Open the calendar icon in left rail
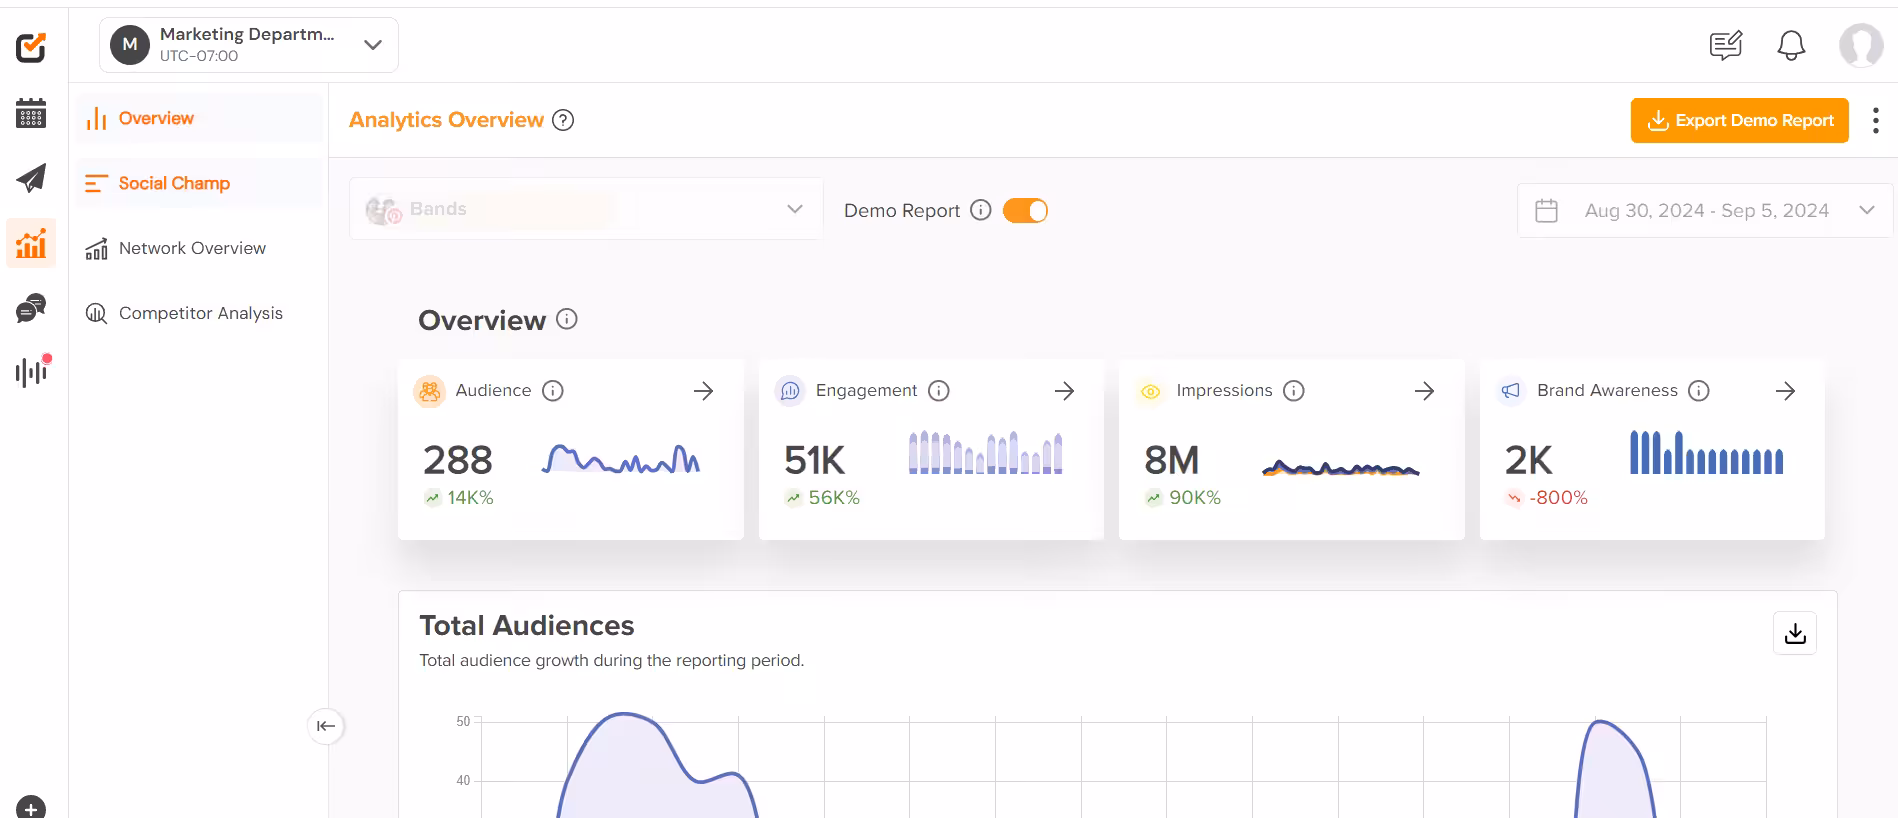This screenshot has height=818, width=1898. [31, 113]
